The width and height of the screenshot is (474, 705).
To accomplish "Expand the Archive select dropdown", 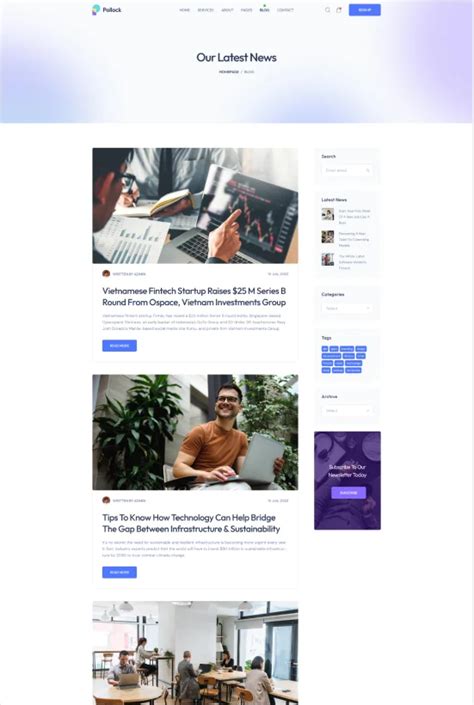I will [x=347, y=411].
